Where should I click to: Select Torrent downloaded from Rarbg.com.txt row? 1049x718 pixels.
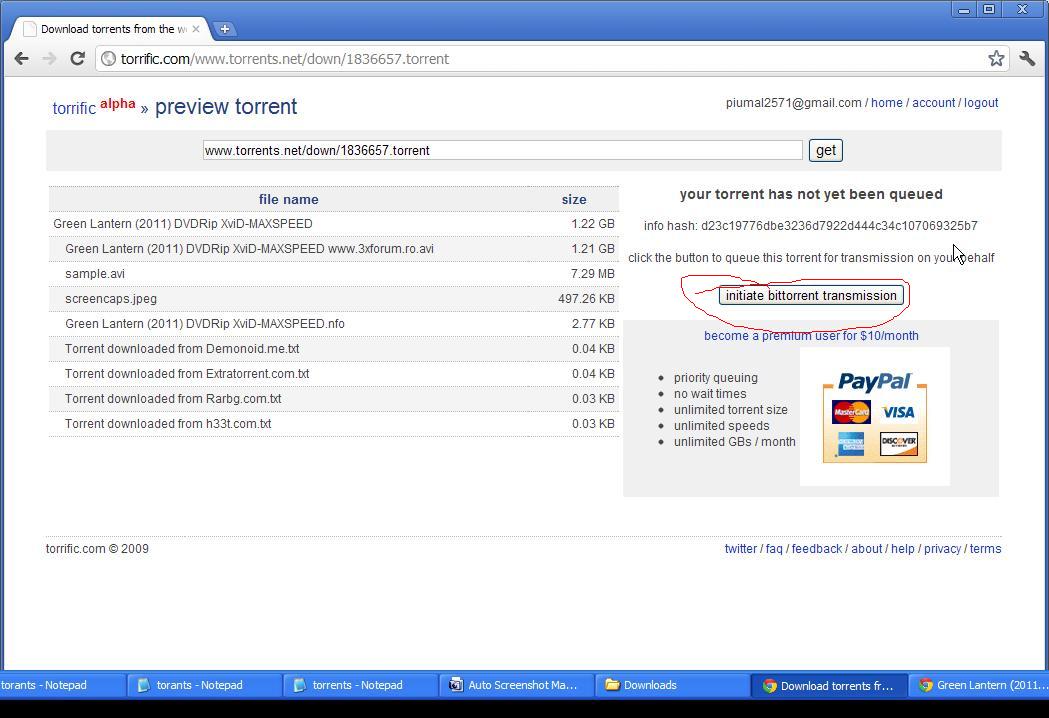(333, 399)
